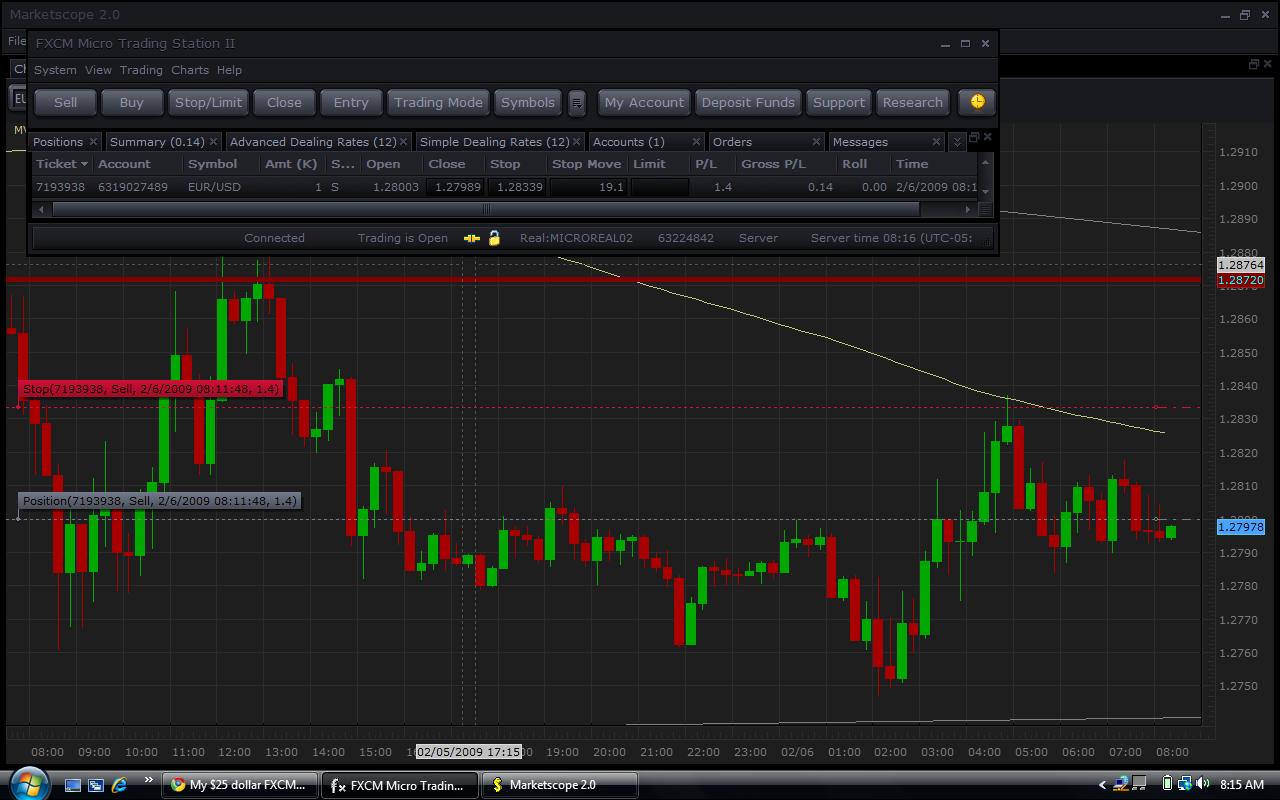The width and height of the screenshot is (1280, 800).
Task: Close the Messages tab with its X
Action: coord(936,142)
